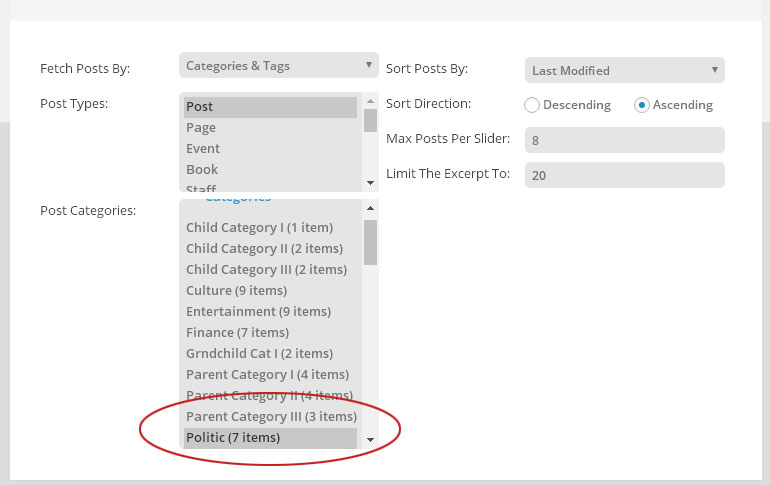The width and height of the screenshot is (770, 485).
Task: Click the Limit The Excerpt To field
Action: pos(624,175)
